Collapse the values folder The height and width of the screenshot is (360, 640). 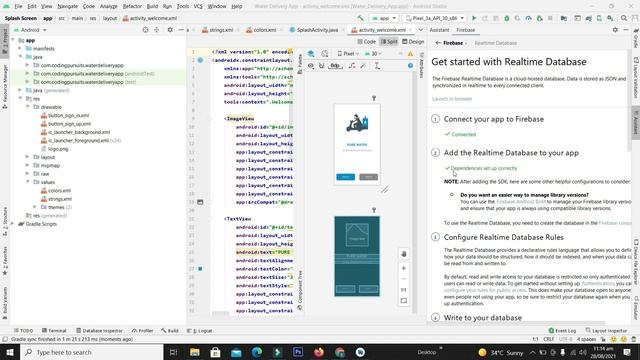tap(28, 182)
